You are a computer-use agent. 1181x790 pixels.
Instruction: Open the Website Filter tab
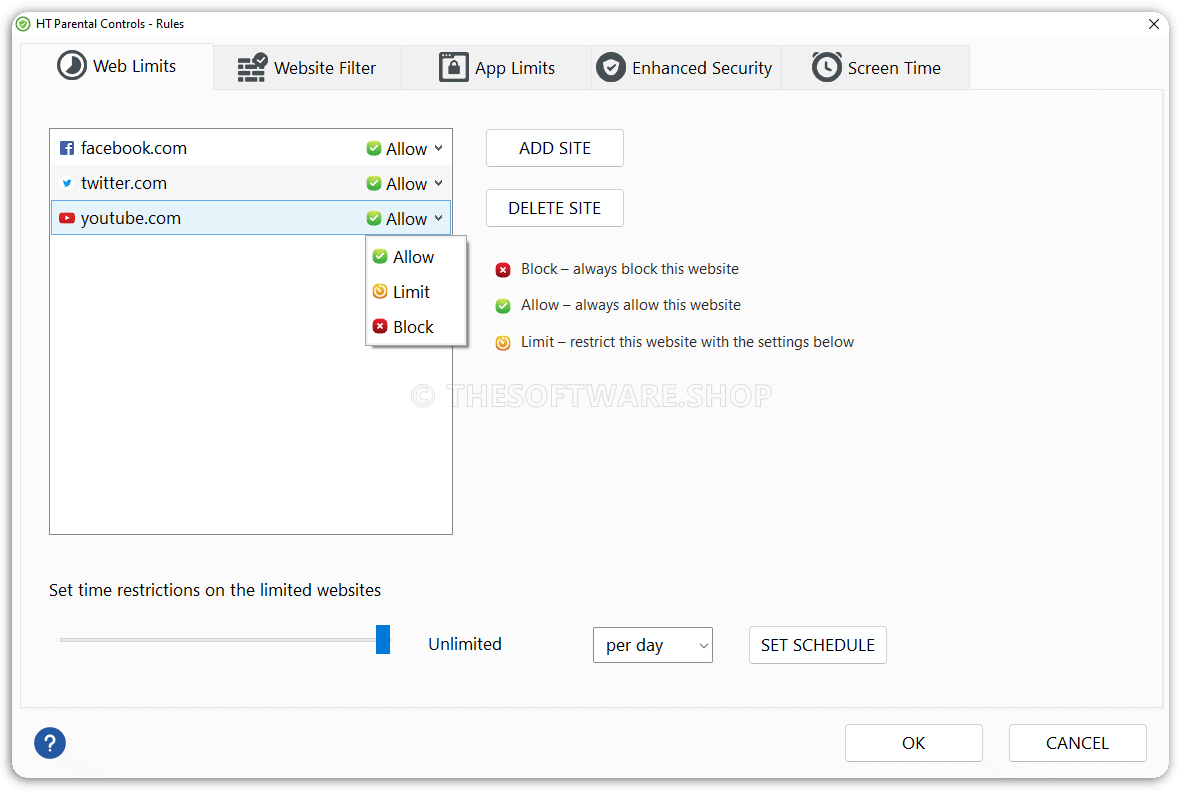pyautogui.click(x=307, y=68)
